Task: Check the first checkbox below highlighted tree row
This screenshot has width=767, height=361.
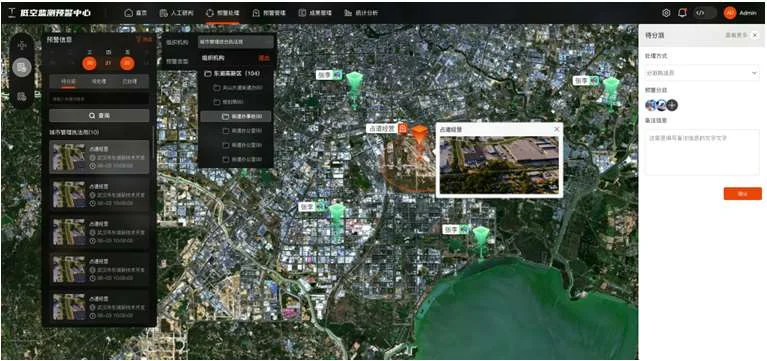Action: click(226, 131)
